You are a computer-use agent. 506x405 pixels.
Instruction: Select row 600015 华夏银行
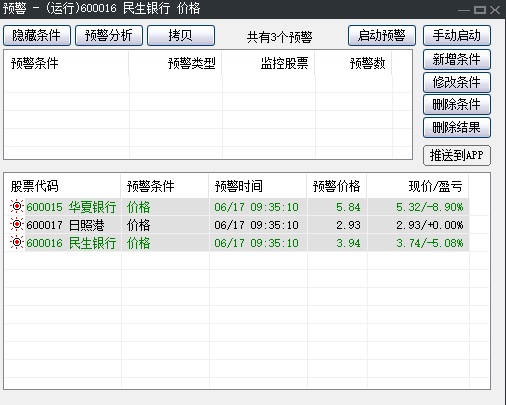pyautogui.click(x=237, y=207)
